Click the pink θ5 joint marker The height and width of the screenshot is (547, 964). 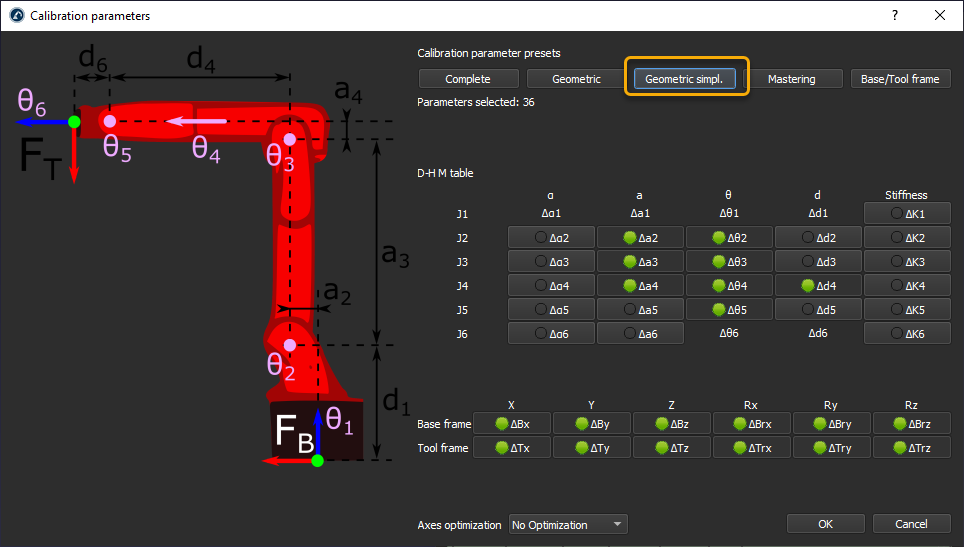pyautogui.click(x=109, y=121)
